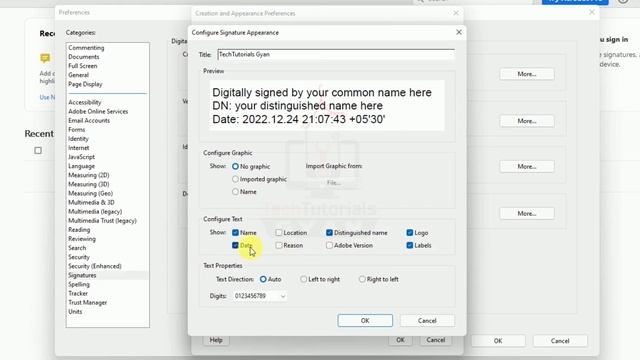Enable the Adobe Version checkbox

(x=329, y=245)
